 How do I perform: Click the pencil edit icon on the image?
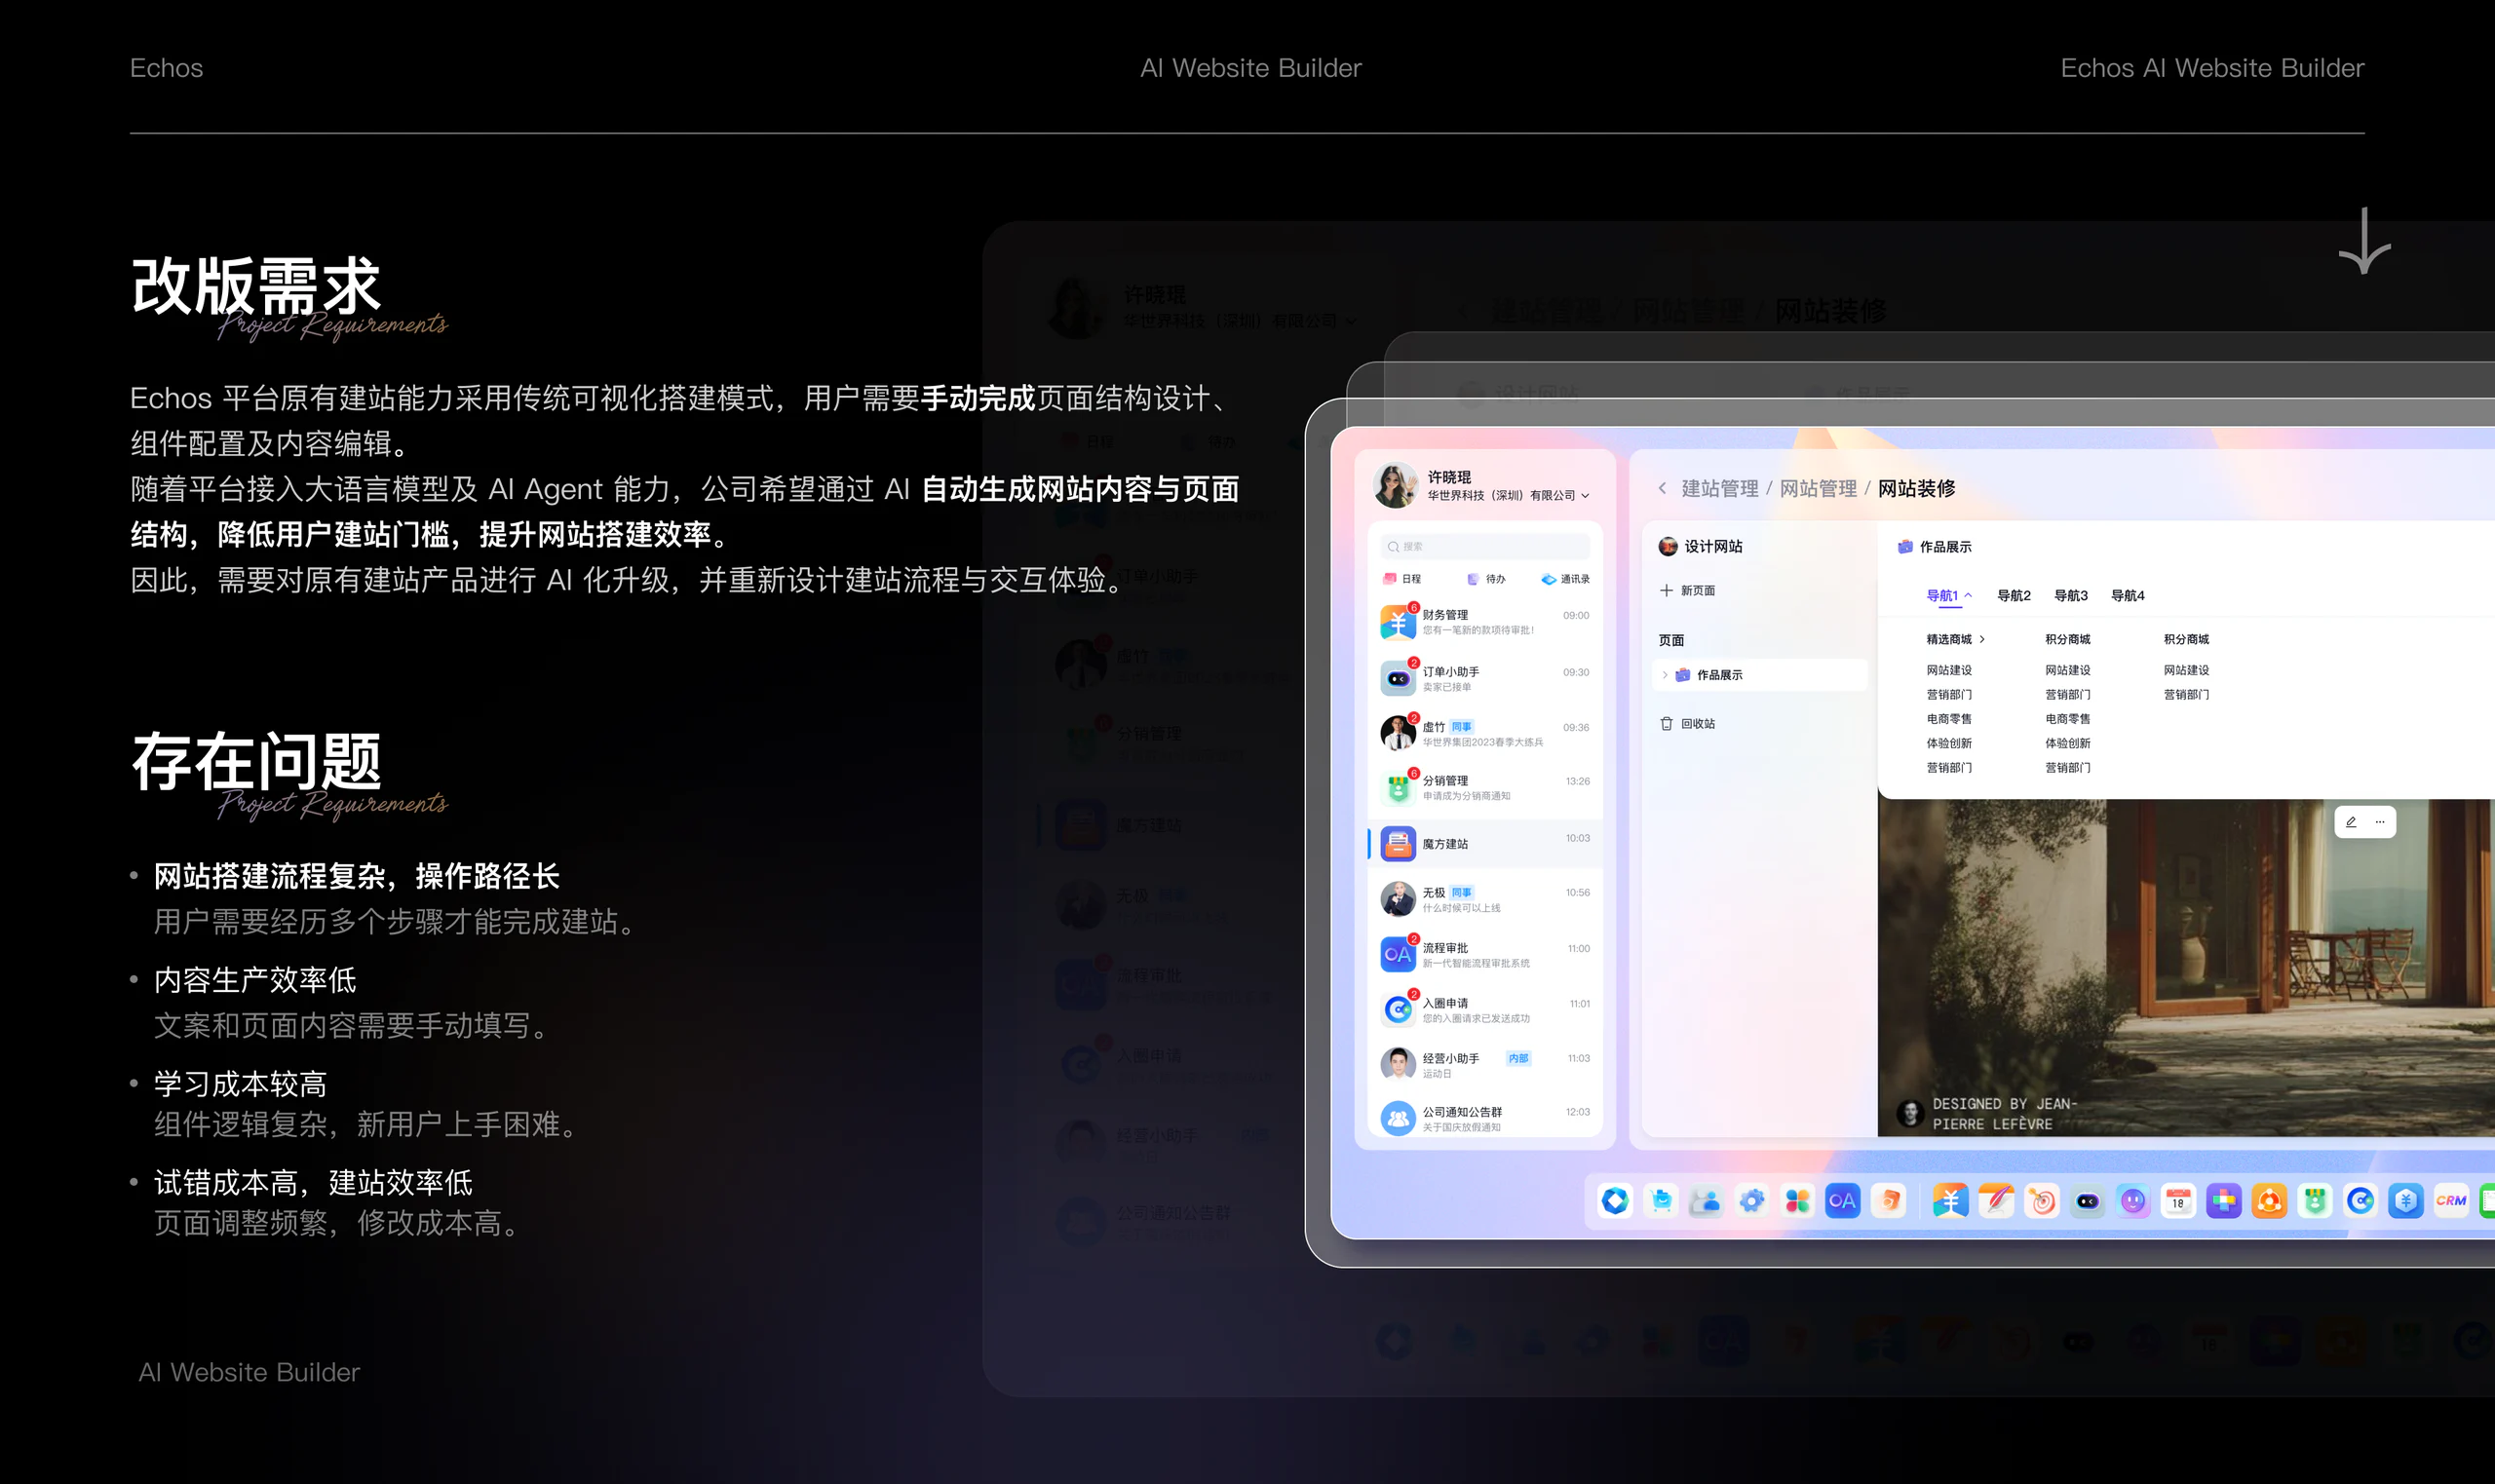pyautogui.click(x=2351, y=822)
